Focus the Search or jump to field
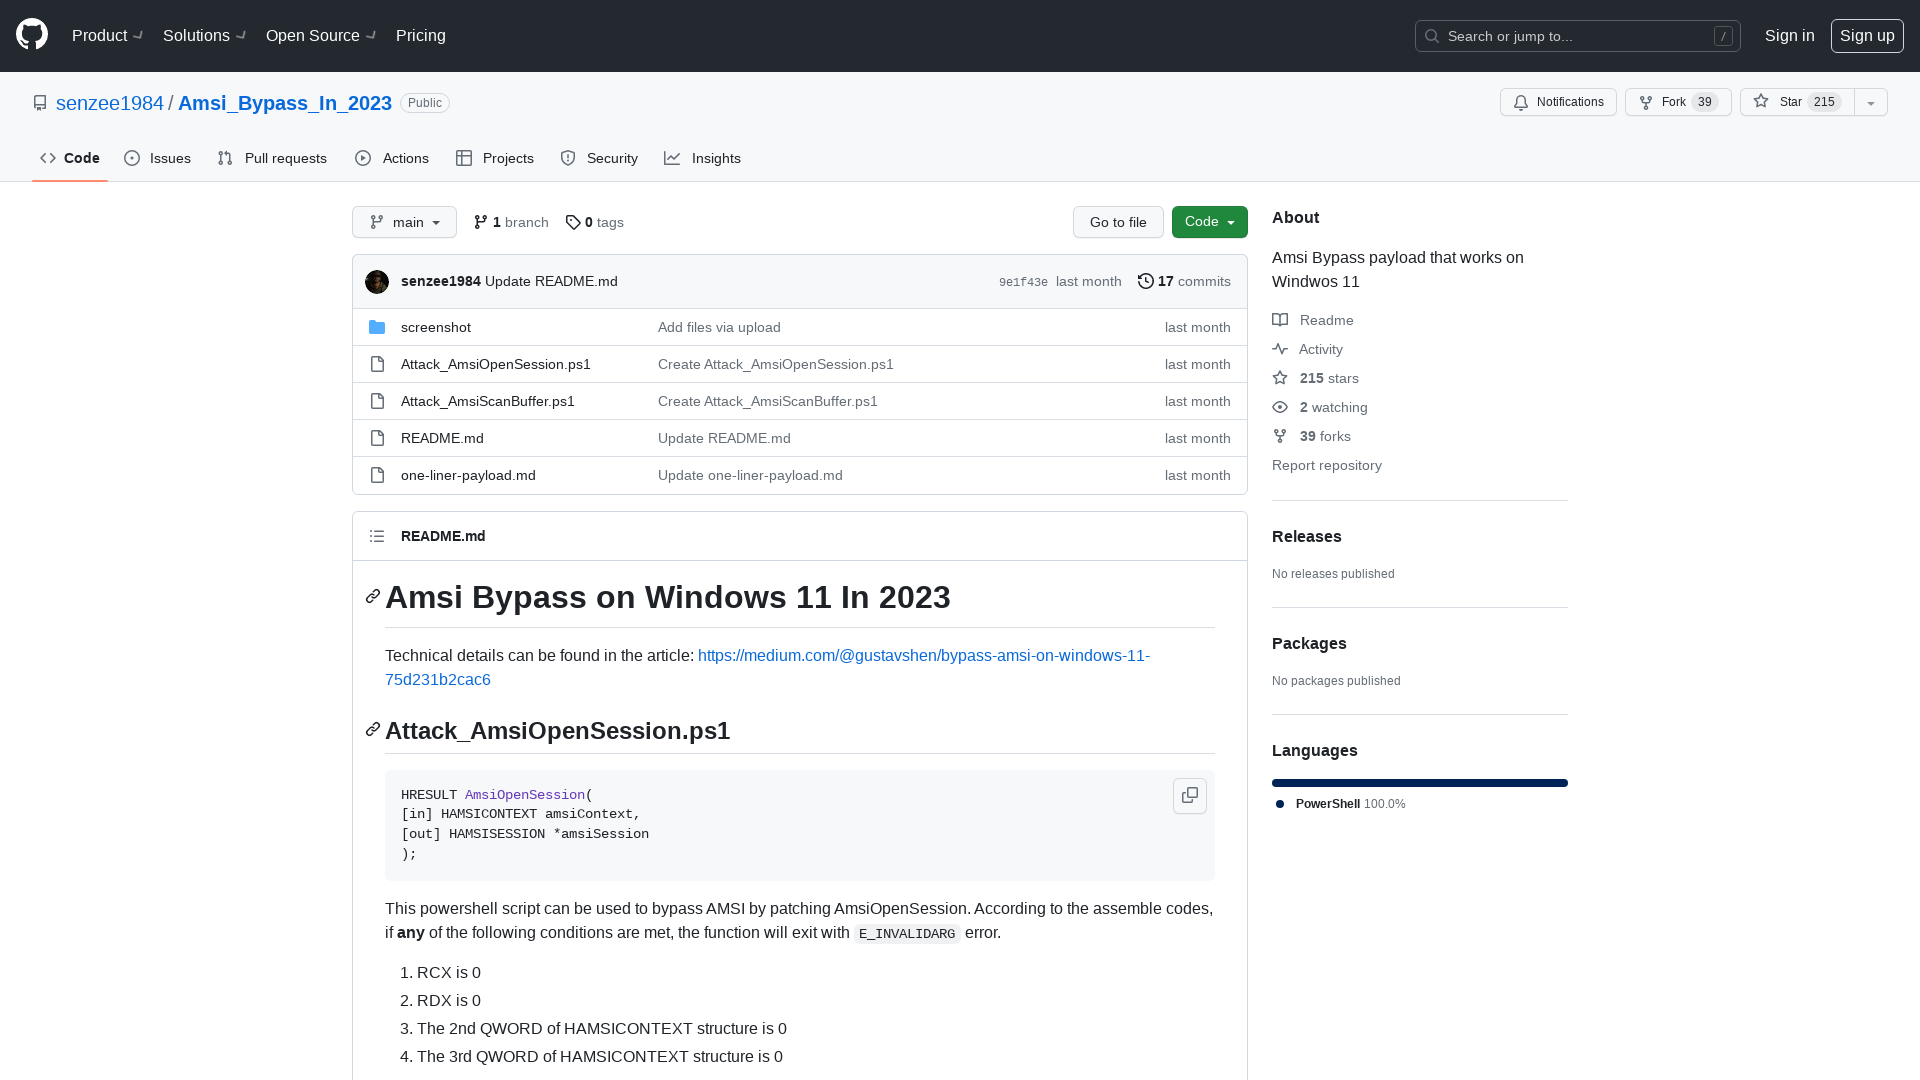1920x1080 pixels. [1578, 36]
